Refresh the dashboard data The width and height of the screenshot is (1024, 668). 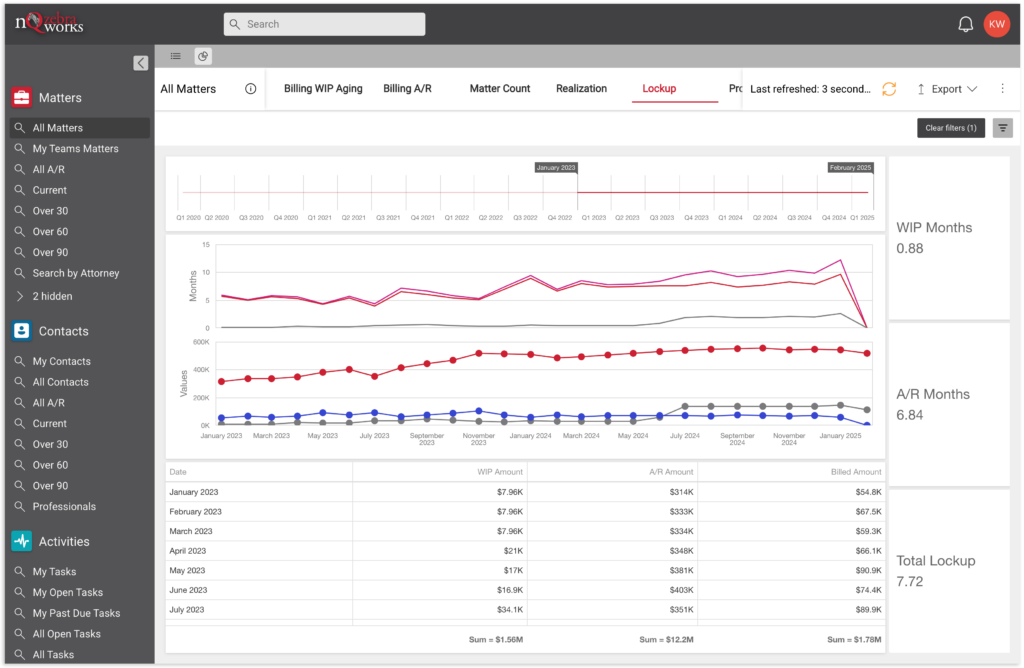pyautogui.click(x=888, y=89)
